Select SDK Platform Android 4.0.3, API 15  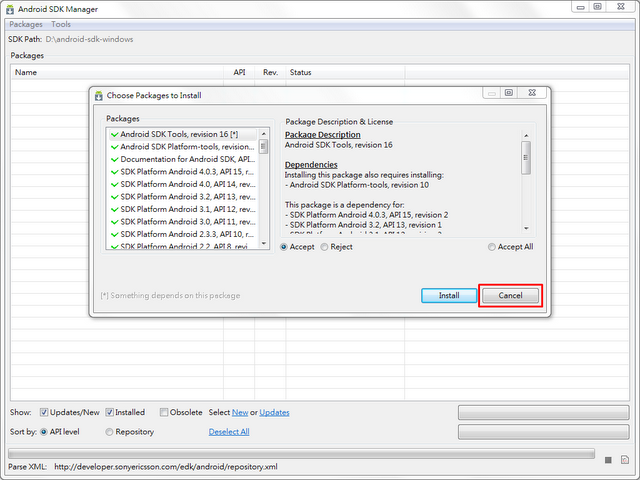(x=182, y=172)
